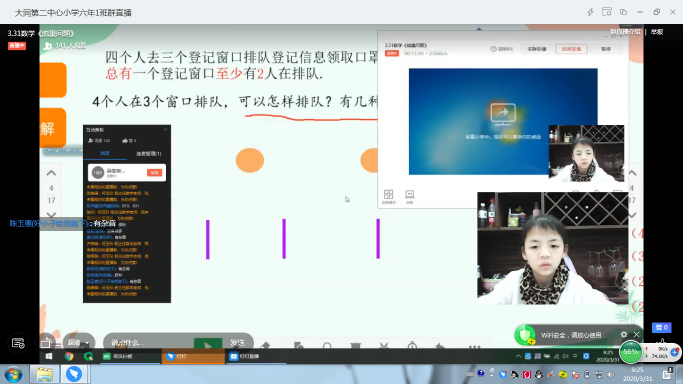Click the share icon next to list icon
Screen dimensions: 683x384
[x=46, y=343]
